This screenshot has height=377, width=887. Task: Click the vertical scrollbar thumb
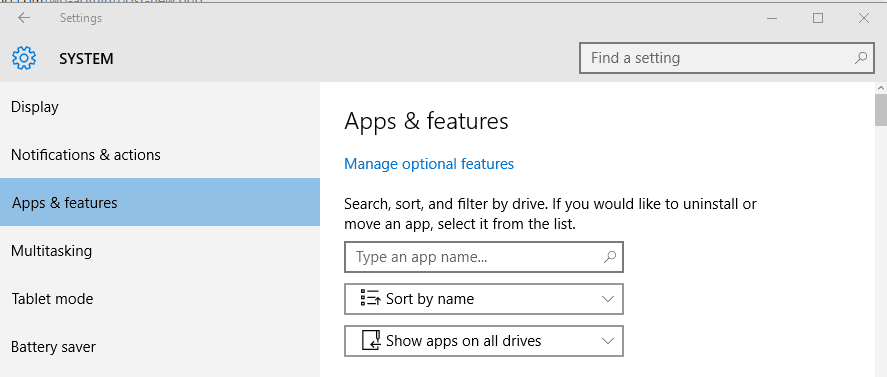(x=881, y=110)
